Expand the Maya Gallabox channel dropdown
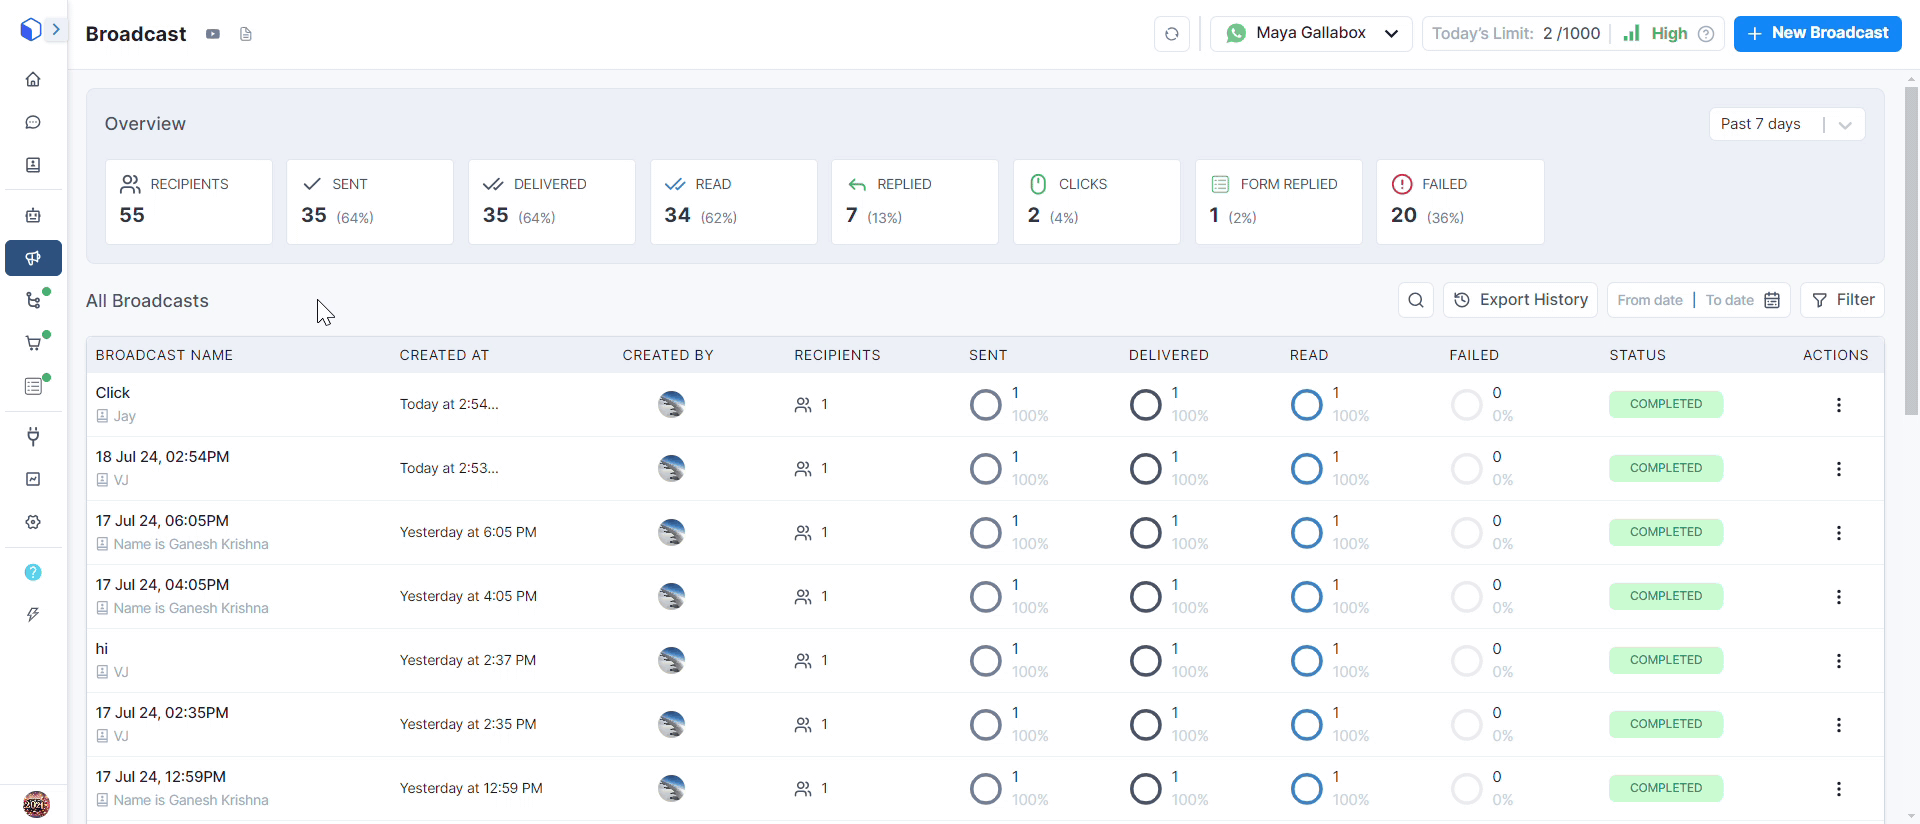The width and height of the screenshot is (1920, 824). [1311, 34]
